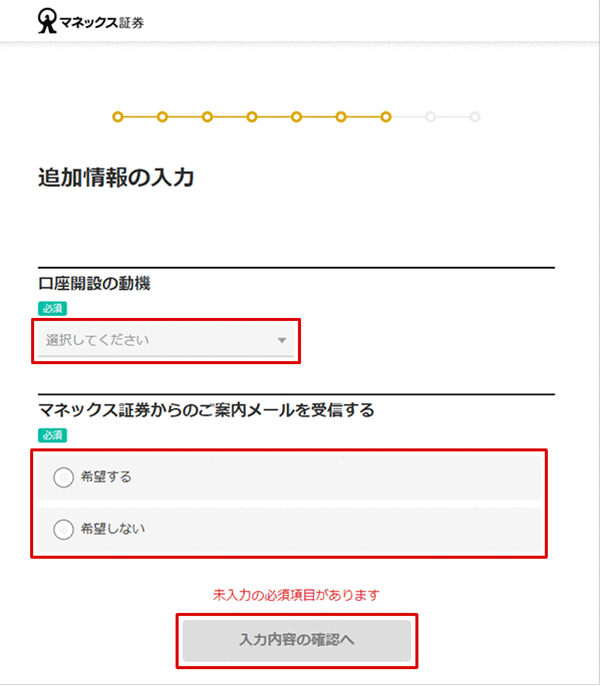This screenshot has width=600, height=686.
Task: Click the 必須 badge under 口座開設の動機
Action: click(52, 308)
